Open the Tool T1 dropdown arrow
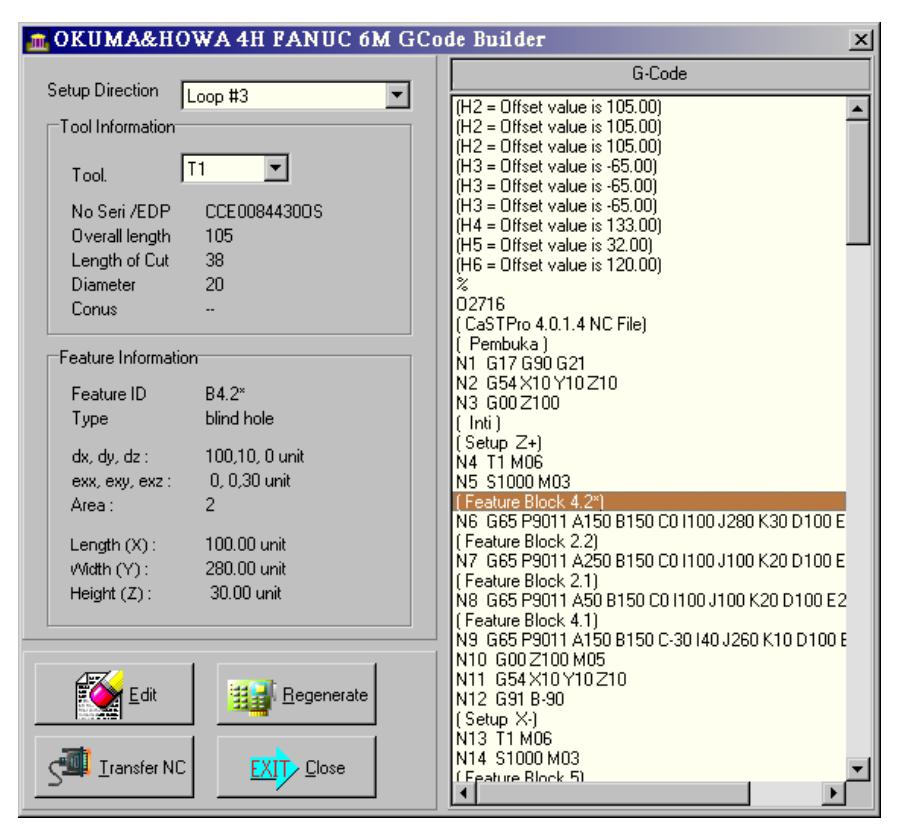 (x=276, y=168)
